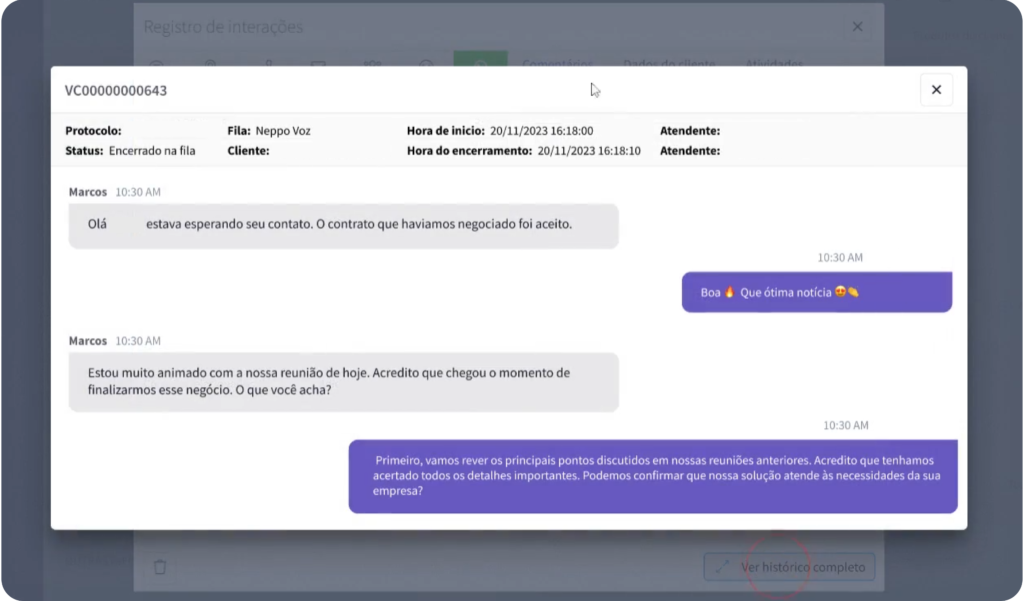Open the Dados do cliente tab

[x=669, y=63]
